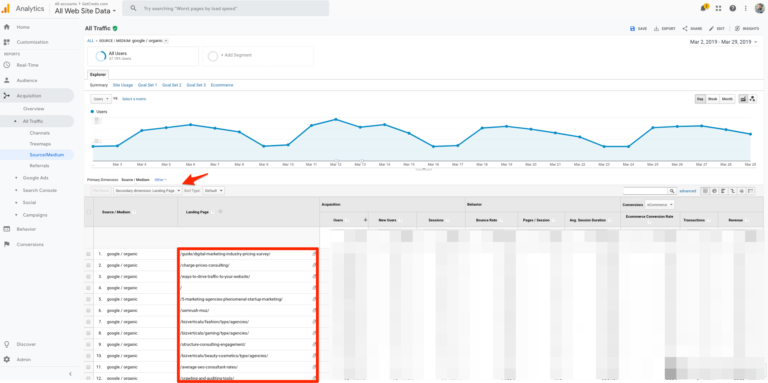Switch to pivot table view icon
This screenshot has width=768, height=383.
click(750, 191)
